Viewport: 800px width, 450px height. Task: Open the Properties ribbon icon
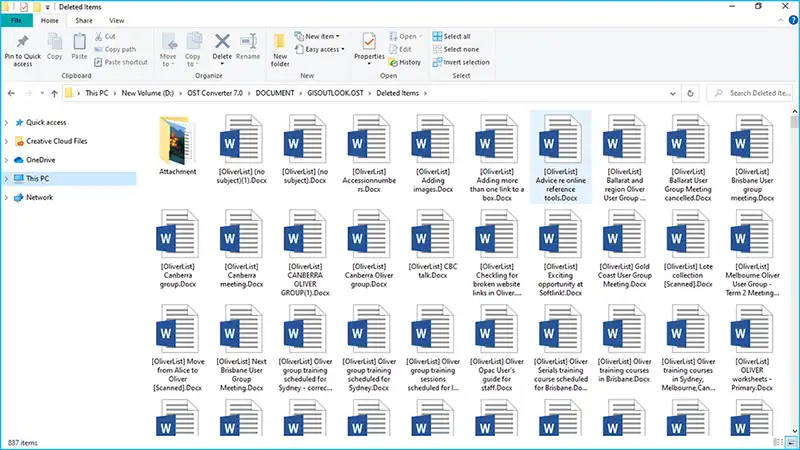pos(369,41)
